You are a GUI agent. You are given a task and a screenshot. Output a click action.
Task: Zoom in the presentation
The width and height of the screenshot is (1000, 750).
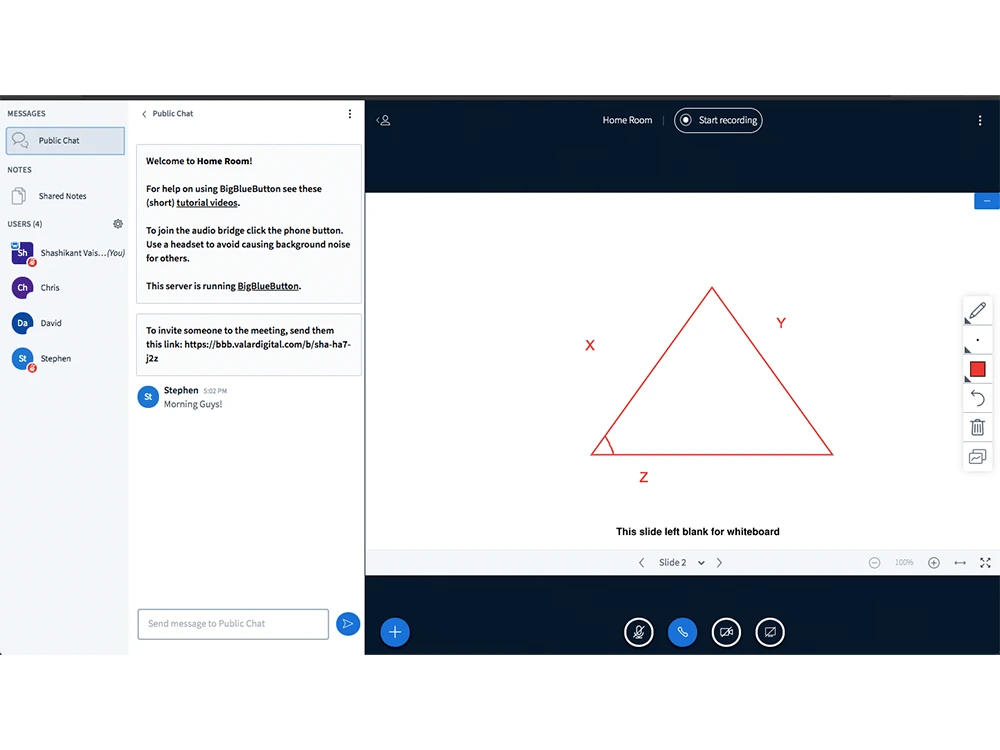[x=934, y=562]
